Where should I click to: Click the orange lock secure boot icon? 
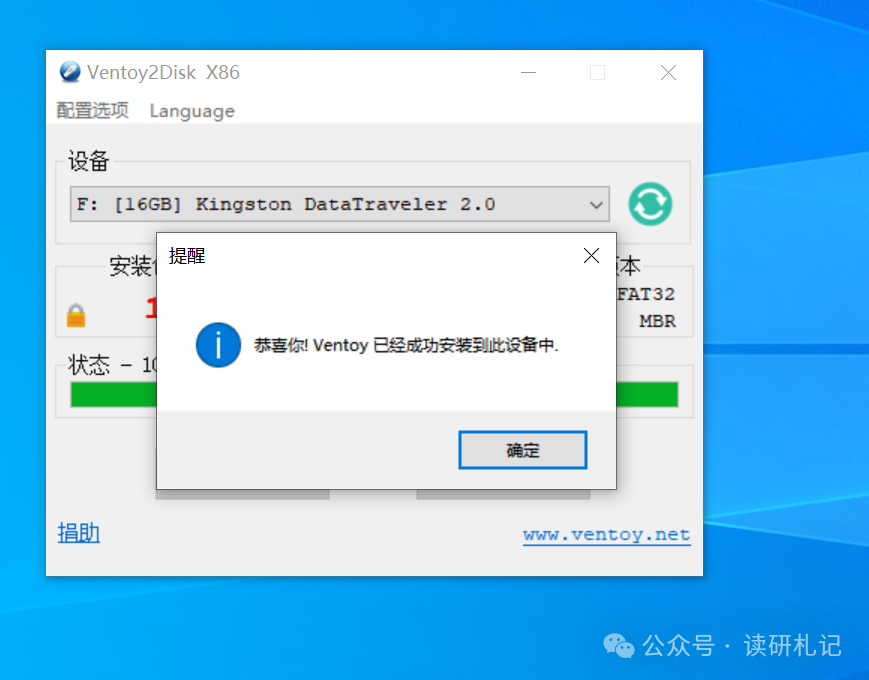(x=76, y=315)
